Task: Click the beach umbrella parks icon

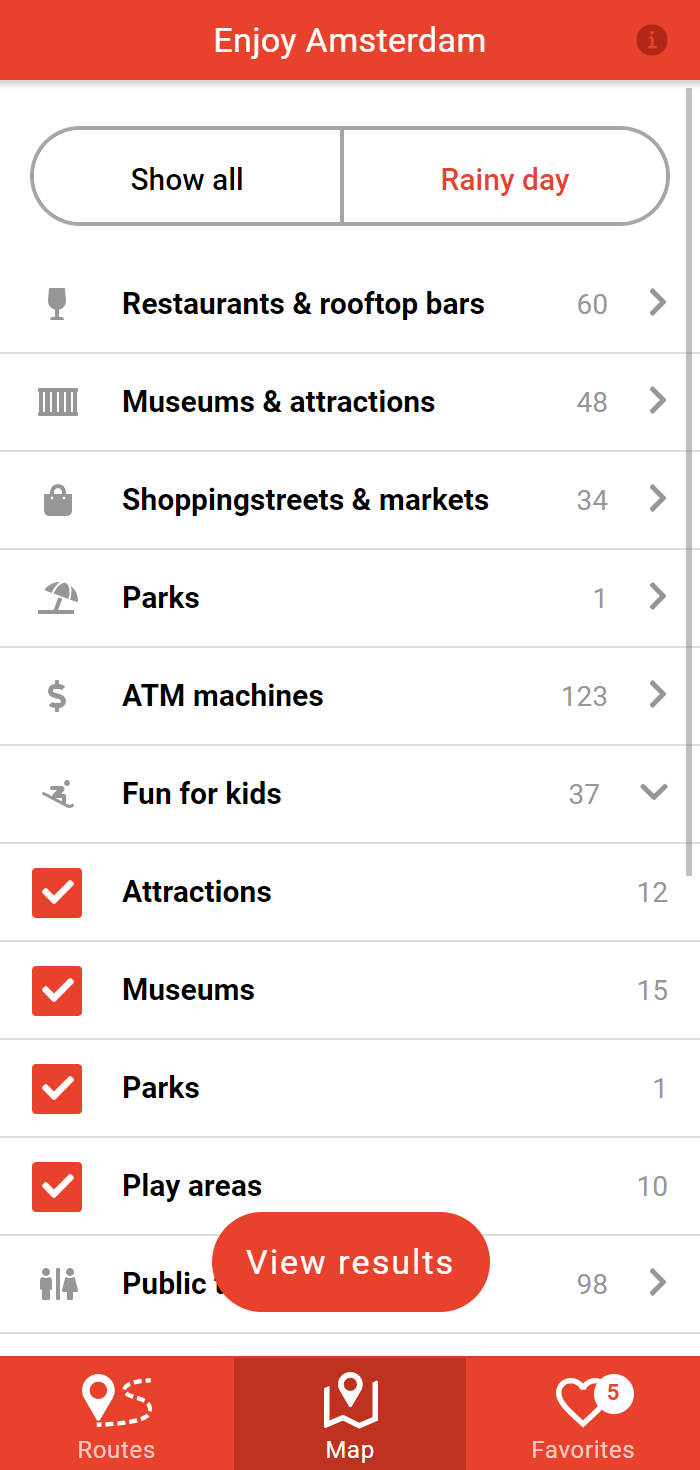Action: tap(58, 598)
